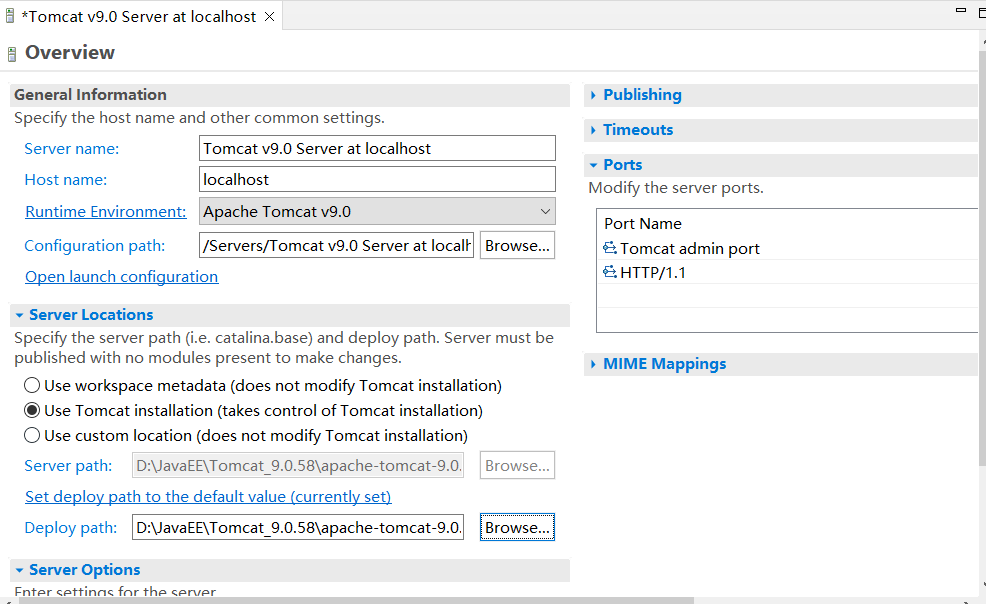This screenshot has height=604, width=986.
Task: Open the Runtime Environment dropdown
Action: tap(378, 211)
